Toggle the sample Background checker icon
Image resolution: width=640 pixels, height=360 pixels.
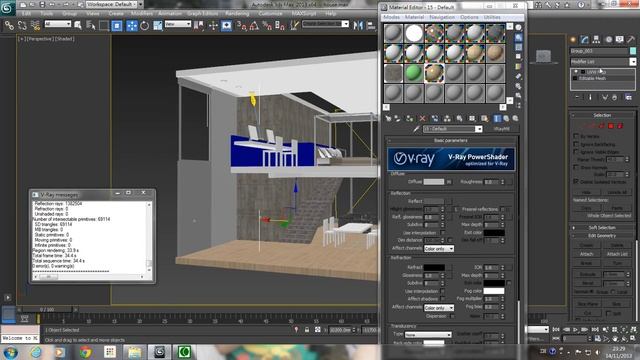click(x=518, y=47)
